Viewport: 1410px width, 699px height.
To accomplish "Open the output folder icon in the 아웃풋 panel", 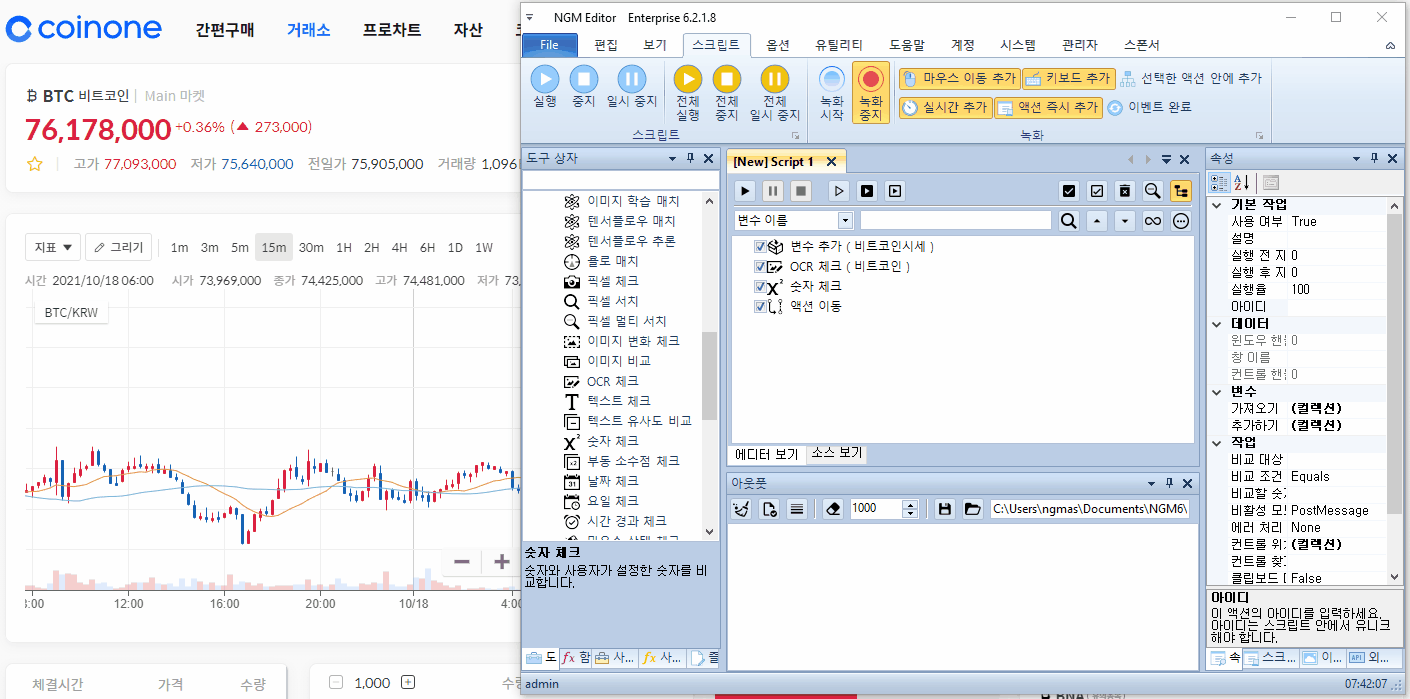I will (972, 508).
